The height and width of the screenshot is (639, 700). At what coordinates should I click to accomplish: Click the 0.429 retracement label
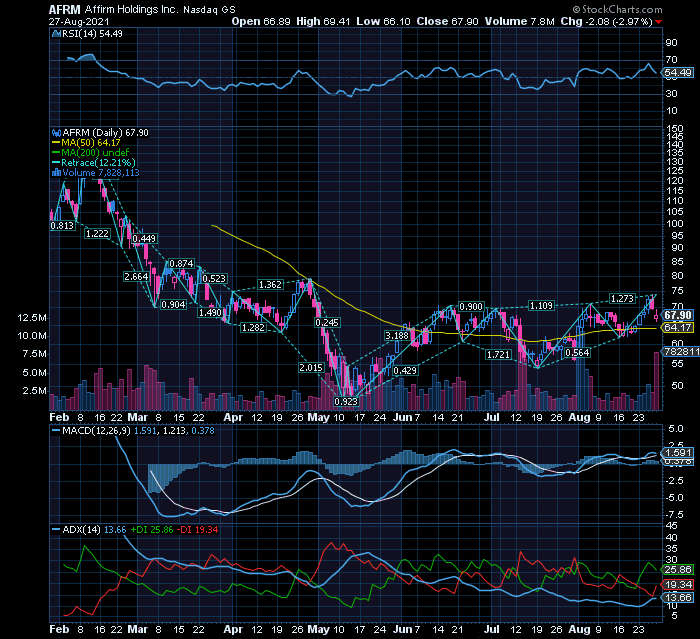(x=405, y=370)
